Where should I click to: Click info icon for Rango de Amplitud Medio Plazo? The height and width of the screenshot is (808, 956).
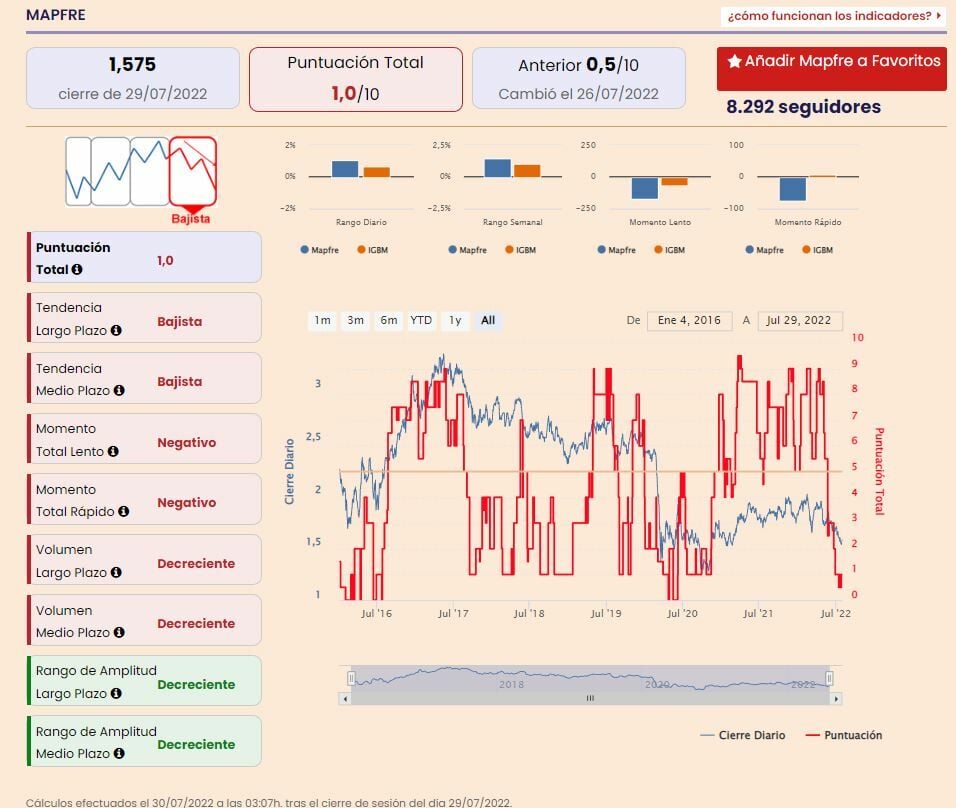click(119, 753)
